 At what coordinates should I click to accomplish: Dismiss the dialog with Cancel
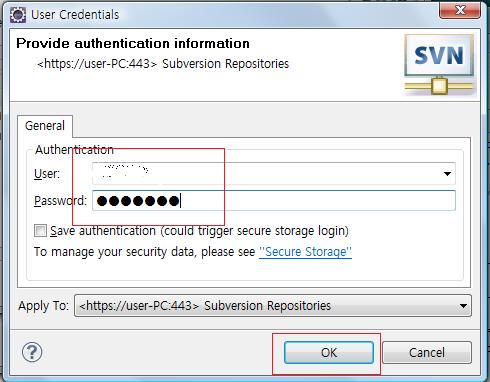click(x=427, y=352)
